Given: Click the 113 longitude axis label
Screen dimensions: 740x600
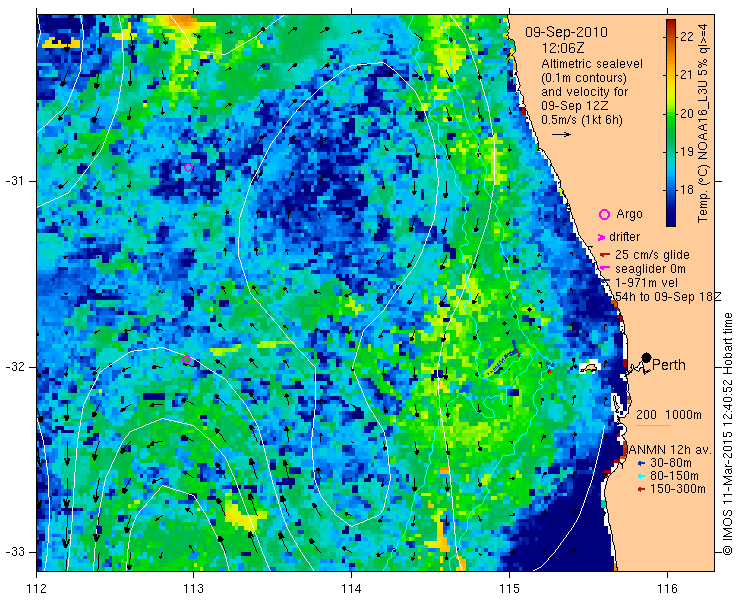Looking at the screenshot, I should pyautogui.click(x=193, y=589).
